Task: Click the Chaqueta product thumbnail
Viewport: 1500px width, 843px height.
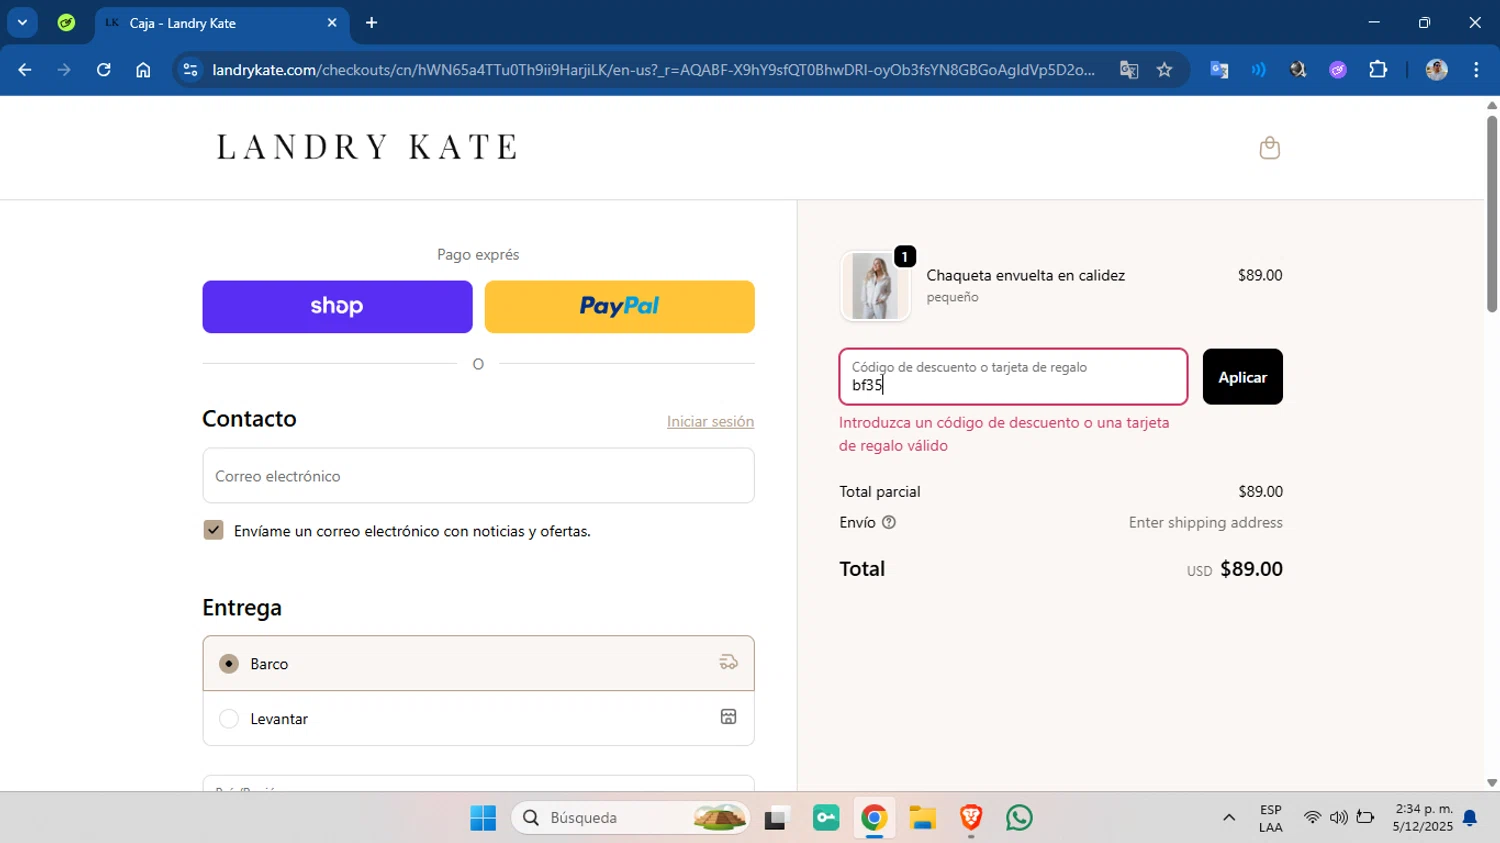Action: [x=875, y=286]
